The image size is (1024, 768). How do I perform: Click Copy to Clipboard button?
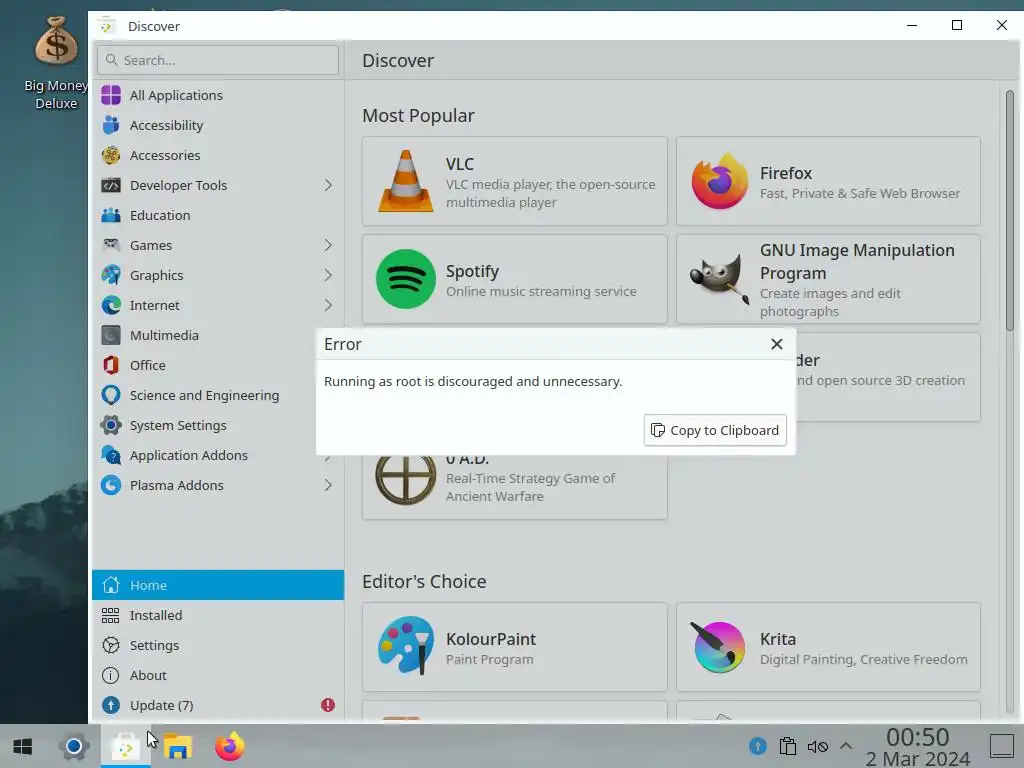pyautogui.click(x=715, y=430)
